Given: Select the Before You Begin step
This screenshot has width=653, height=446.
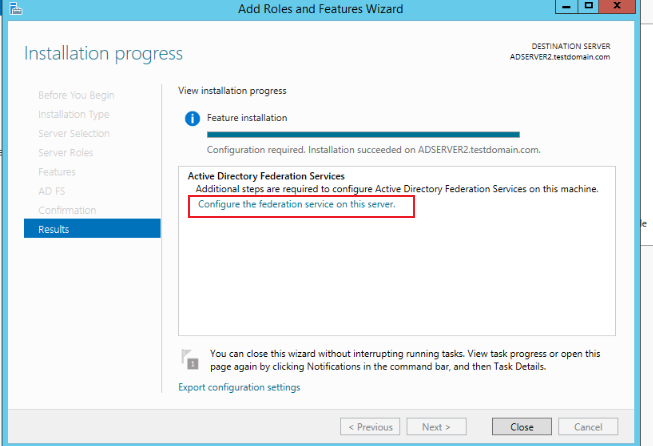Looking at the screenshot, I should pos(76,95).
